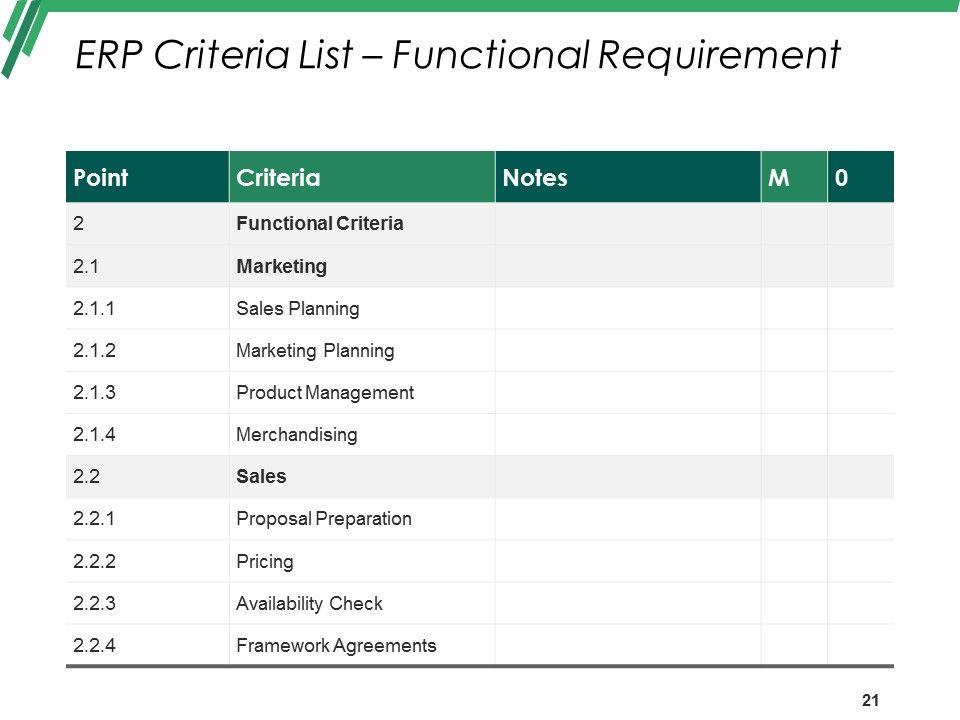
Task: Click the slide page number 21
Action: click(870, 700)
